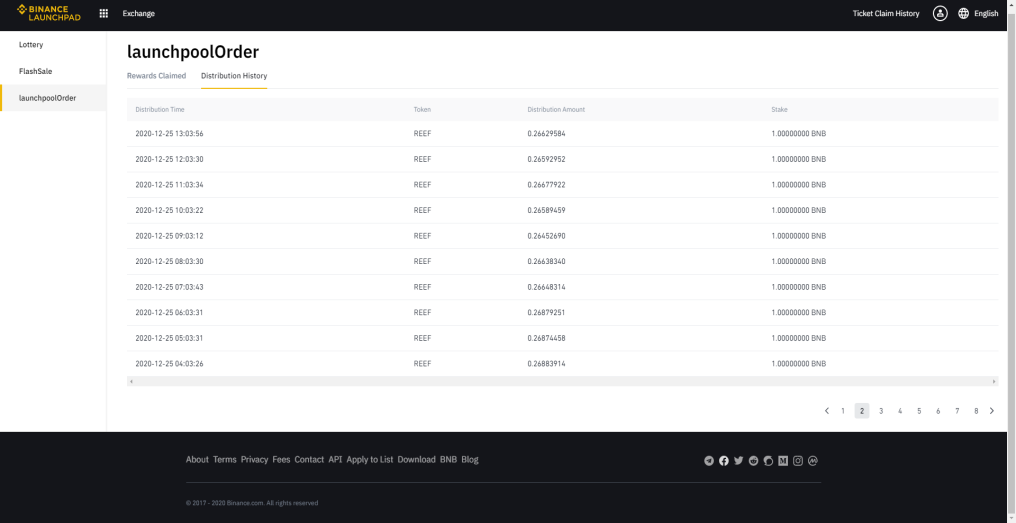This screenshot has height=523, width=1016.
Task: Open Ticket Claim History
Action: (x=886, y=14)
